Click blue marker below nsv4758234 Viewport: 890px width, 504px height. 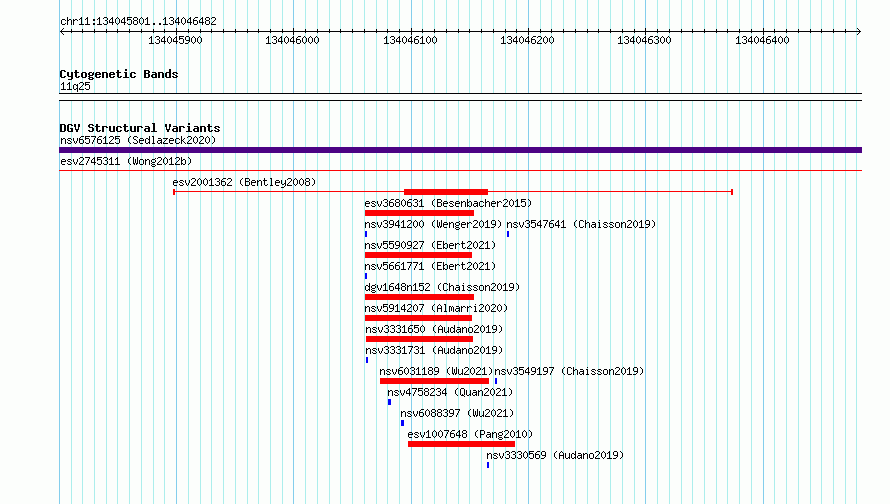pyautogui.click(x=389, y=402)
